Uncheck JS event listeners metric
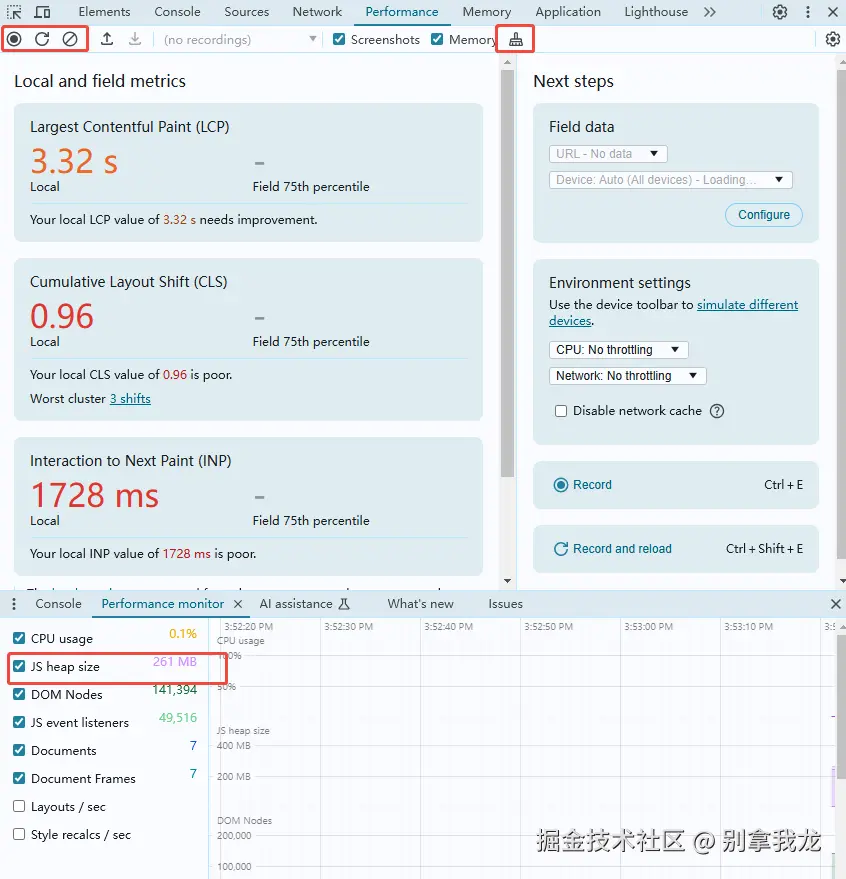 pos(19,722)
